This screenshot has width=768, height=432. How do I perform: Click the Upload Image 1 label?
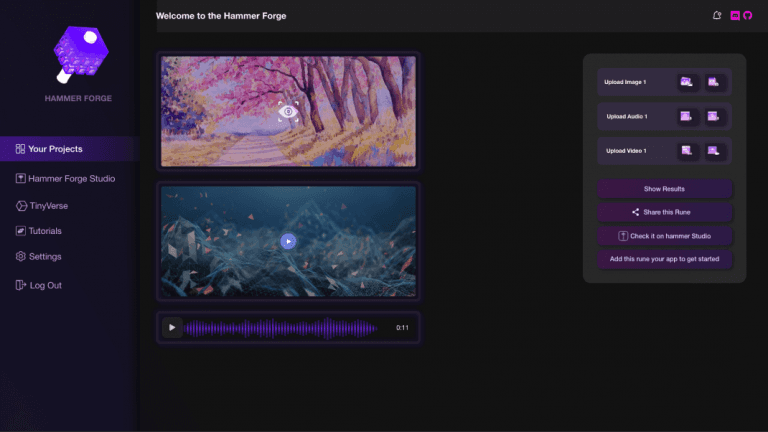(625, 82)
